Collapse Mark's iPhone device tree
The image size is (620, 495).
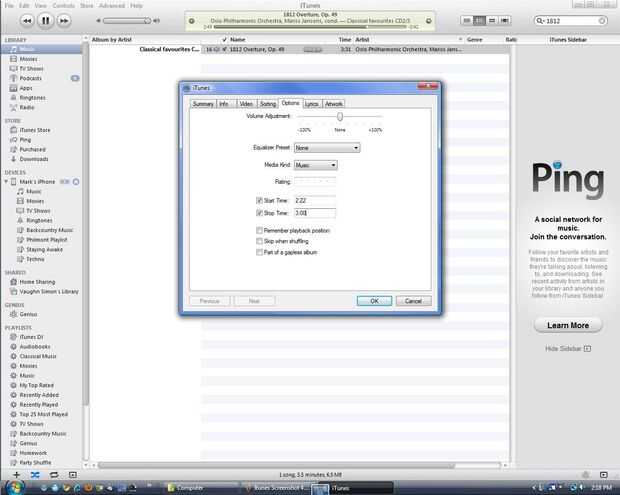tap(6, 181)
